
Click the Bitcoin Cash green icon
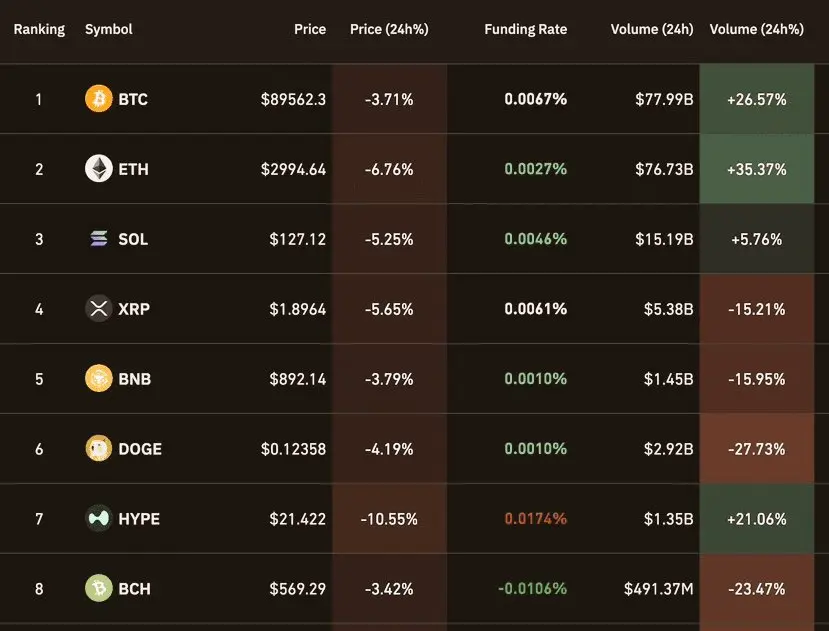point(98,589)
